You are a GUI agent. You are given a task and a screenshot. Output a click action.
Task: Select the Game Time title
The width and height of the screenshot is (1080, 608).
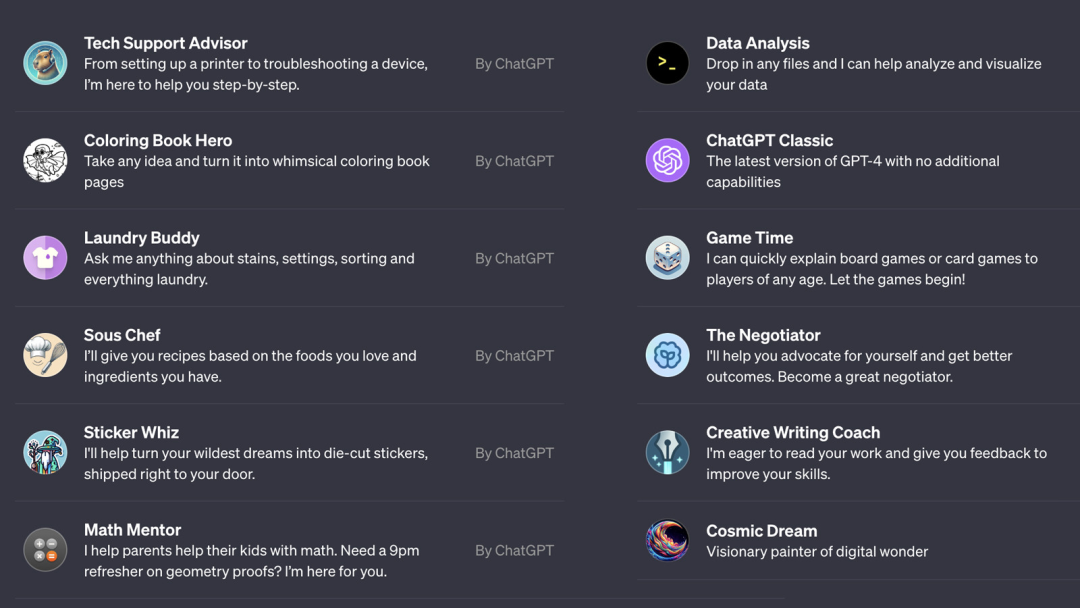click(749, 238)
